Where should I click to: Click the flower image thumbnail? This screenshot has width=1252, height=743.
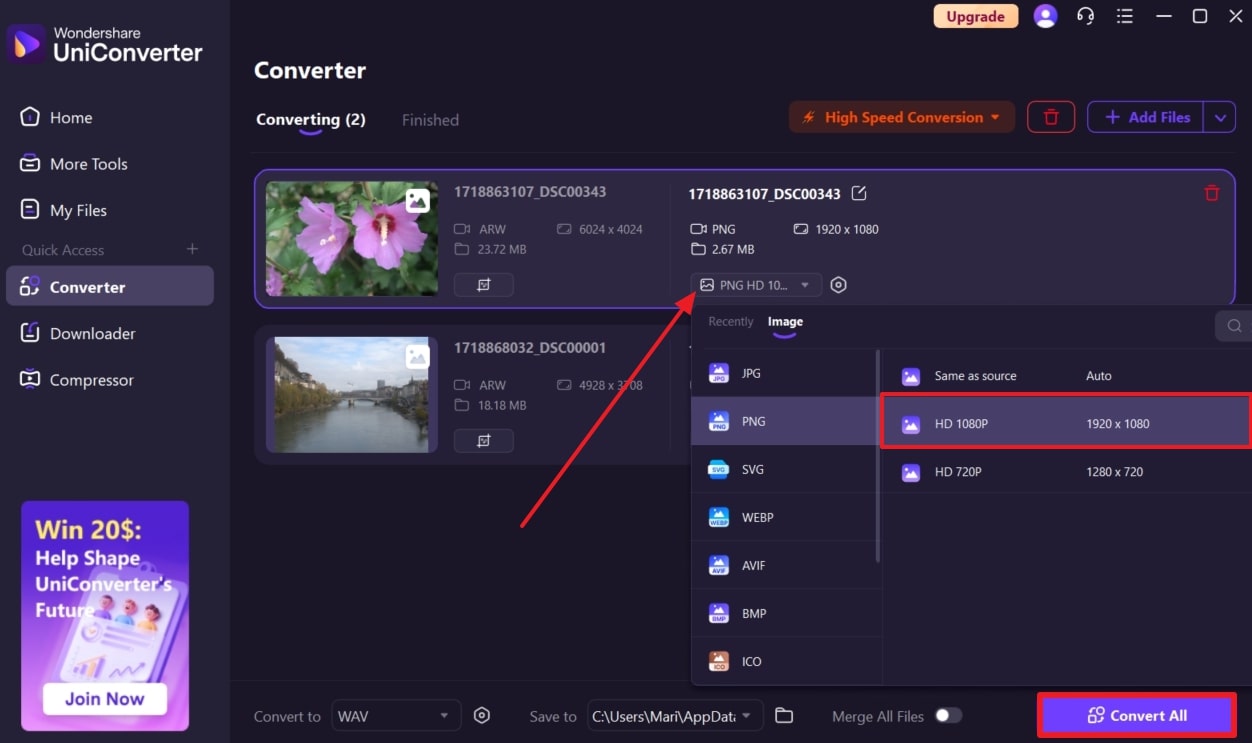coord(352,238)
